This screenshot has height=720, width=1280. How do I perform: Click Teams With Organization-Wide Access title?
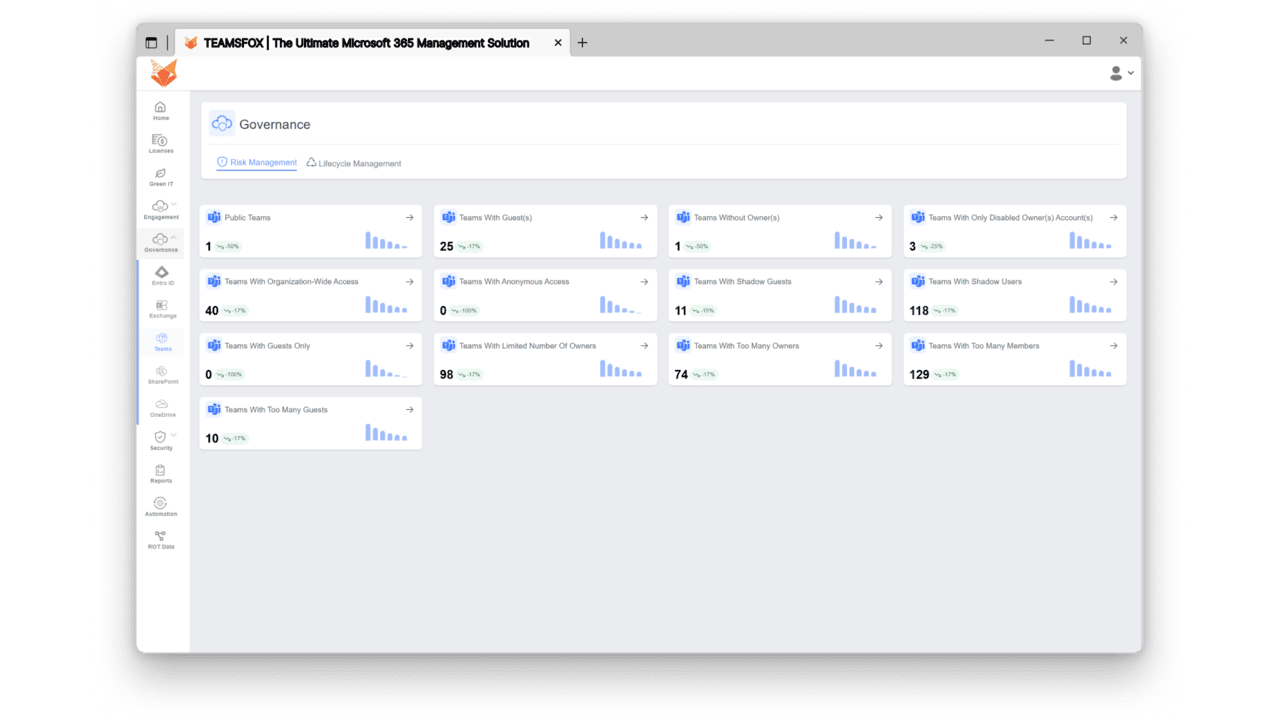tap(291, 281)
